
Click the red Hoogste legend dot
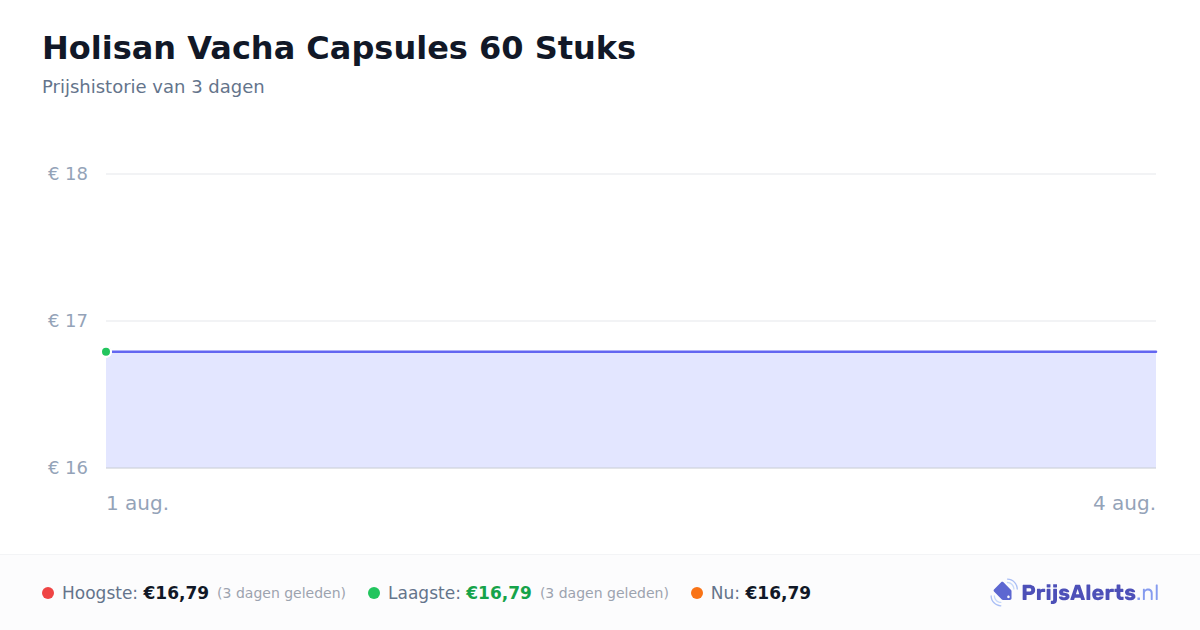48,593
